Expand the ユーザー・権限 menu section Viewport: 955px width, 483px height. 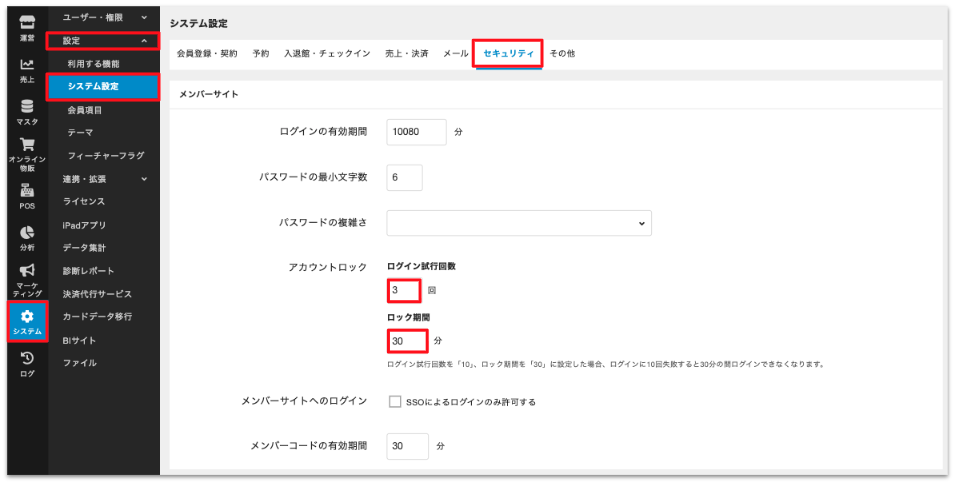tap(104, 17)
